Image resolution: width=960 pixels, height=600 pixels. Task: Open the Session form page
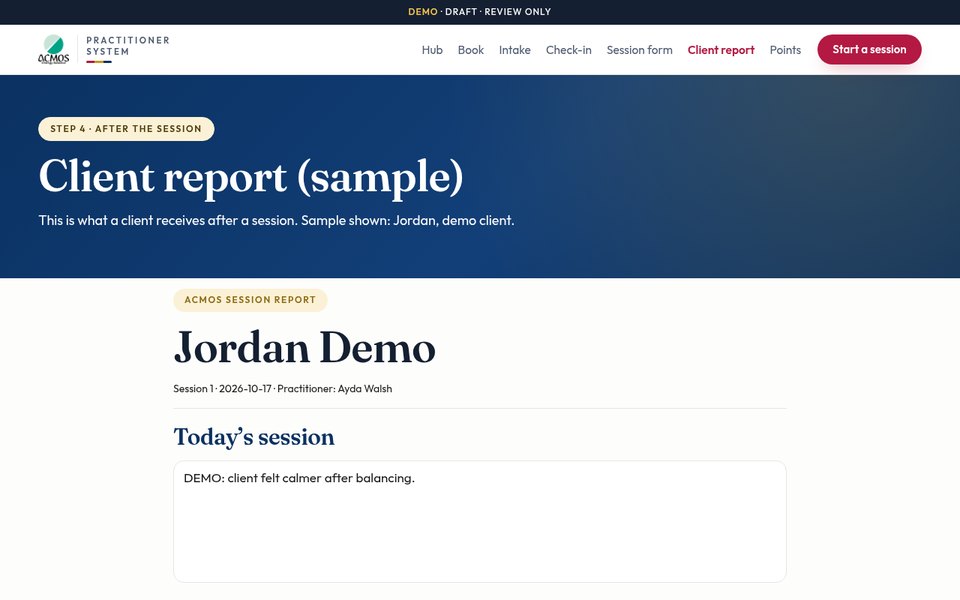point(639,50)
